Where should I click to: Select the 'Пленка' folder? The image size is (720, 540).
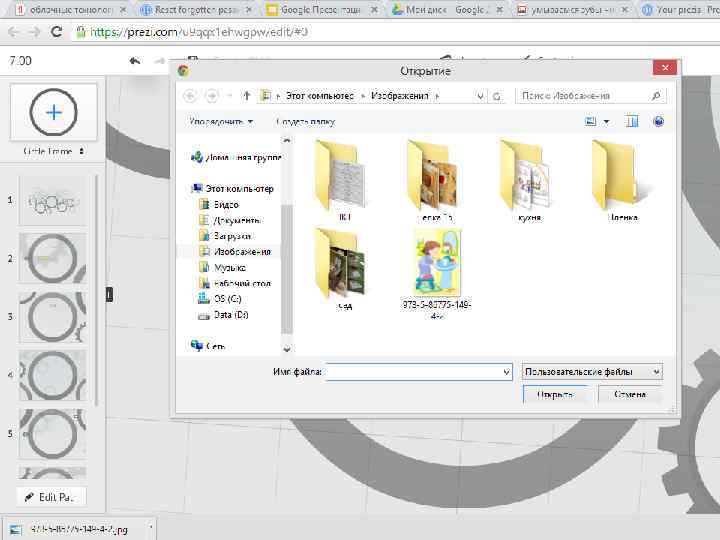pos(621,181)
